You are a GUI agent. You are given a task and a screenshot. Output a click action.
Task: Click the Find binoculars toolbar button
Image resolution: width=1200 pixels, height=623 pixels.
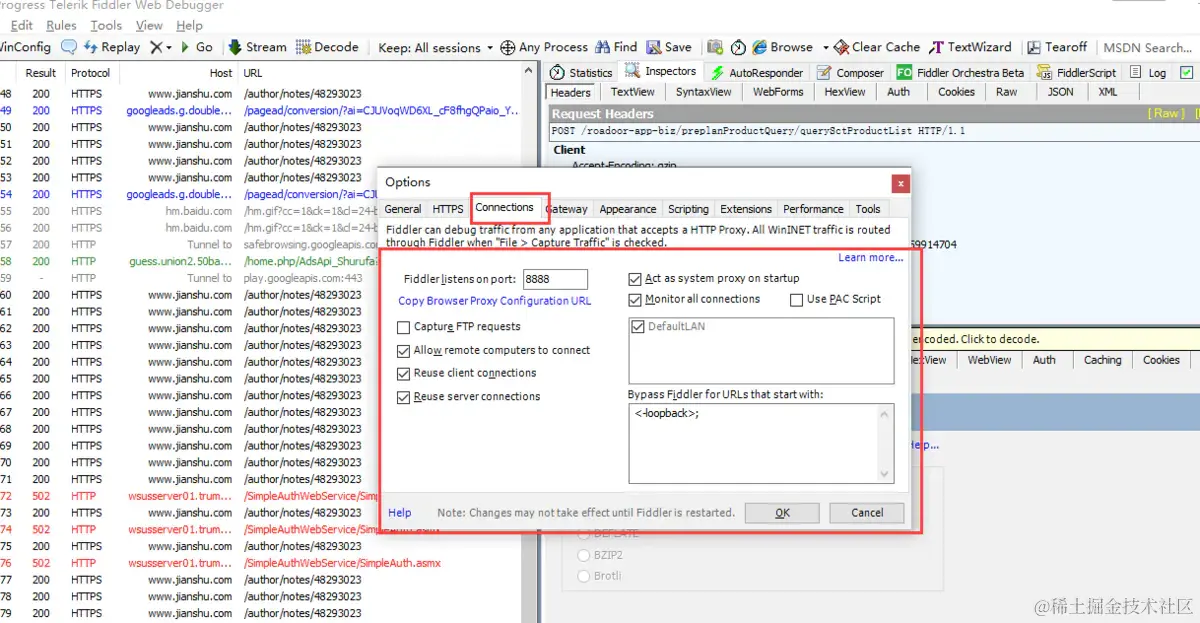coord(616,47)
